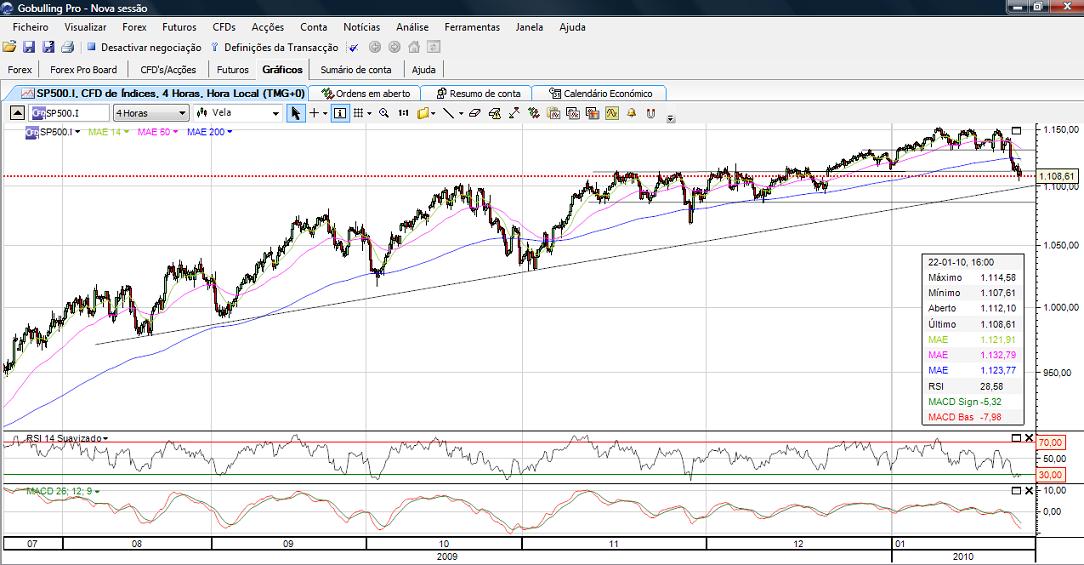Close the MACD indicator panel
Screen dimensions: 1084x565
pos(1029,490)
